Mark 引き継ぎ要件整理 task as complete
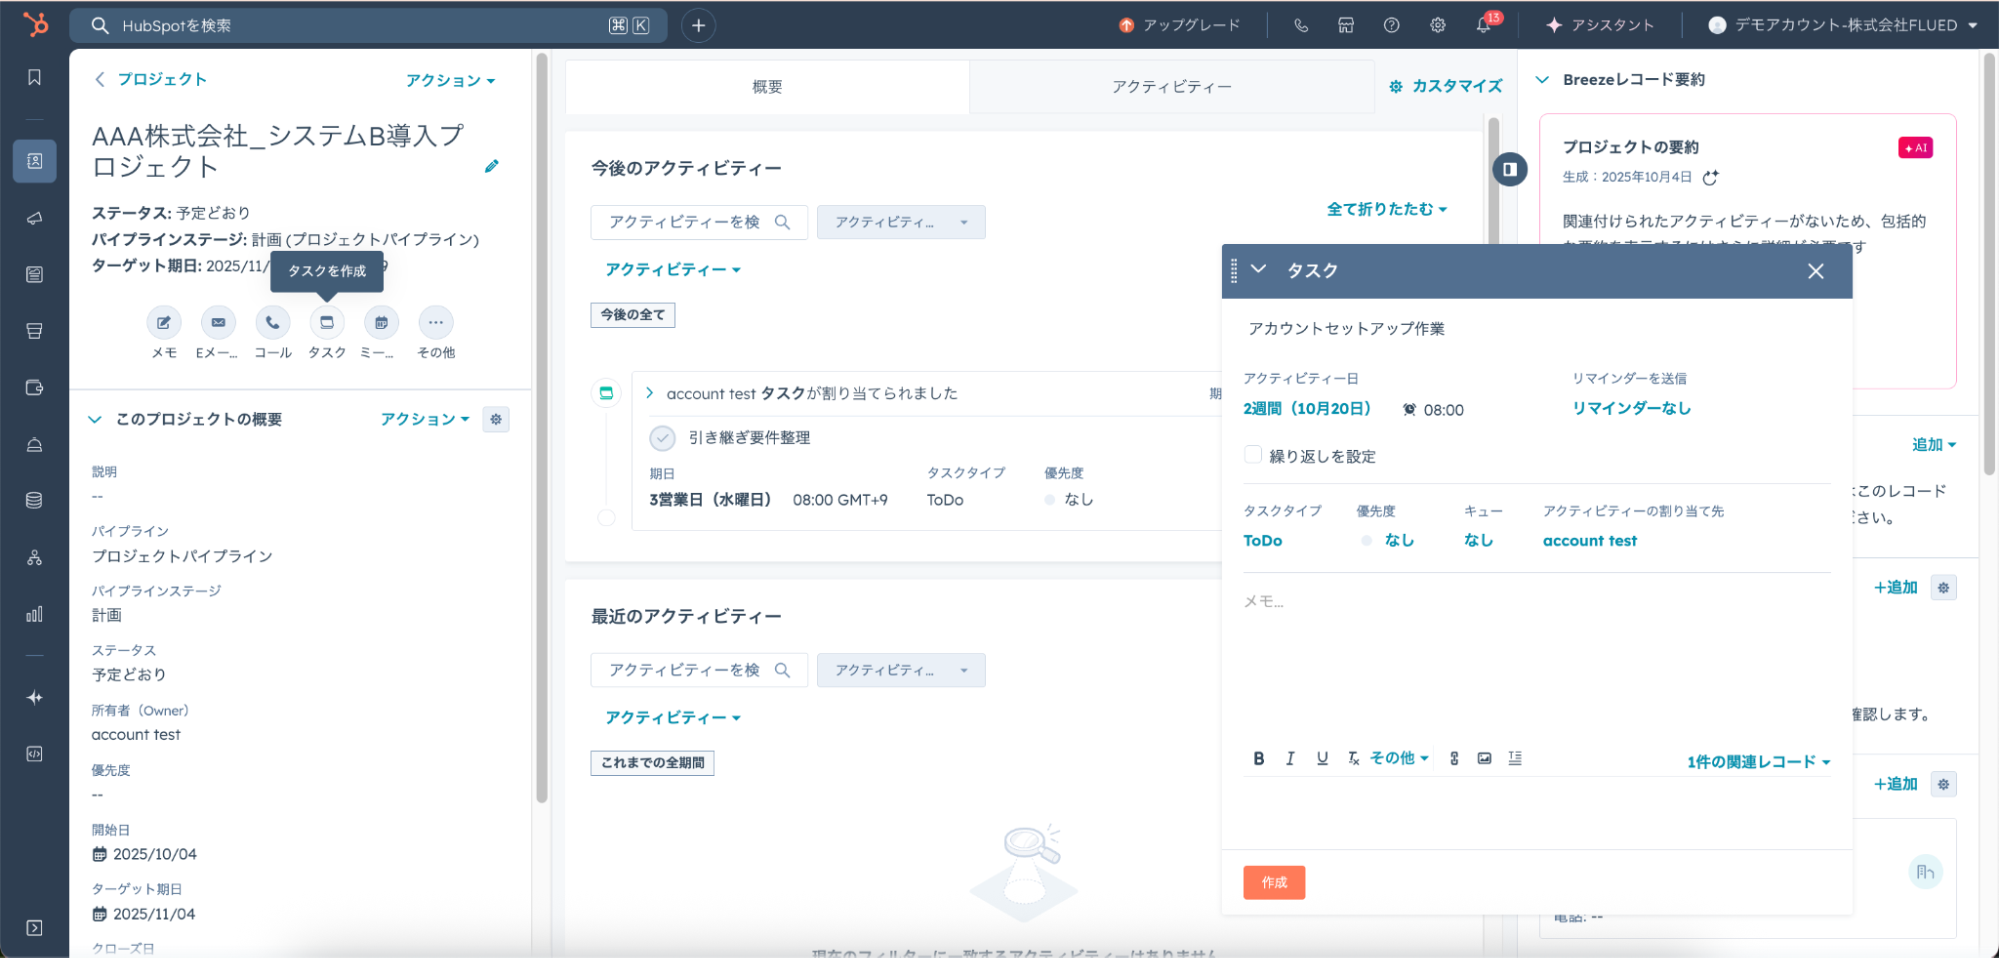 662,438
